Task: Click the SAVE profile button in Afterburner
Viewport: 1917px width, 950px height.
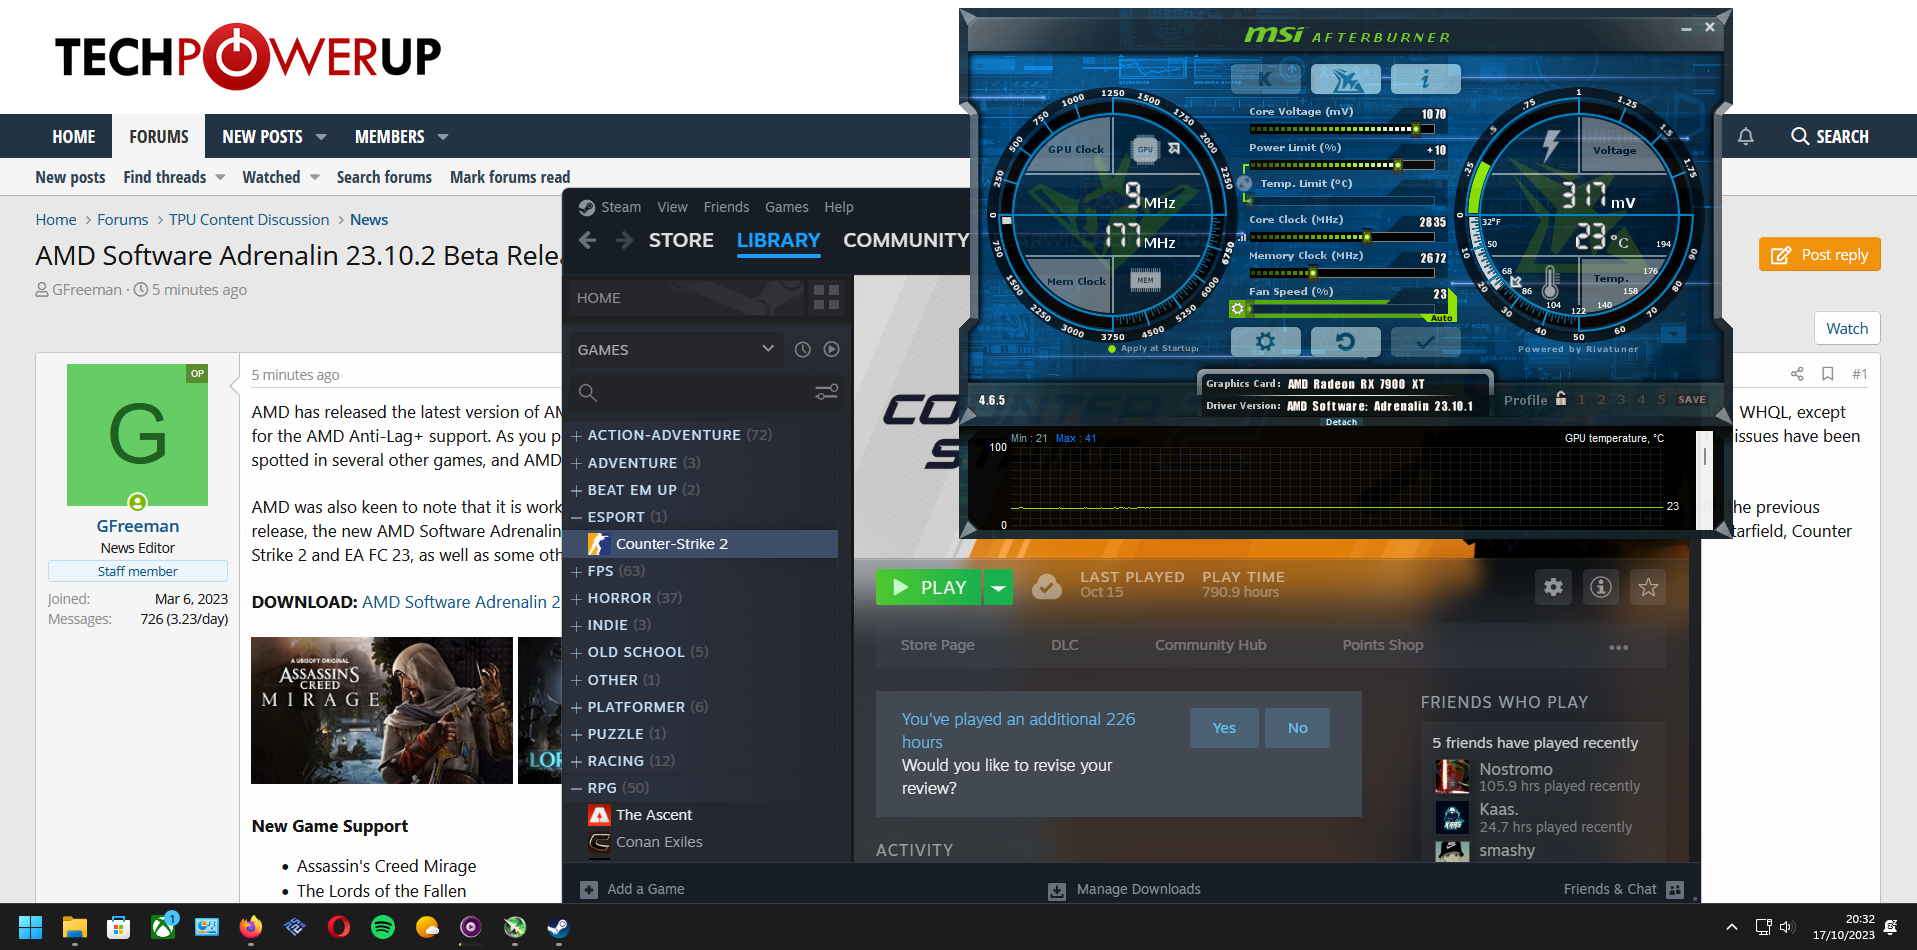Action: coord(1692,399)
